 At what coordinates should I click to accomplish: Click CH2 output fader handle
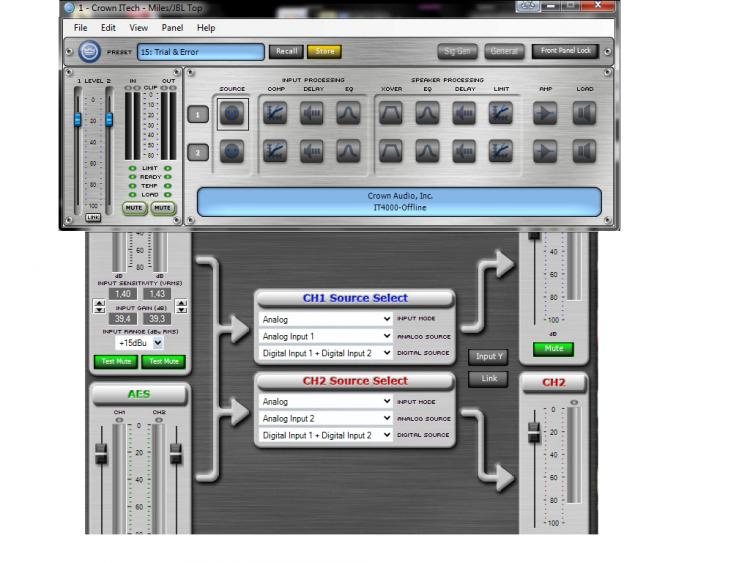534,432
